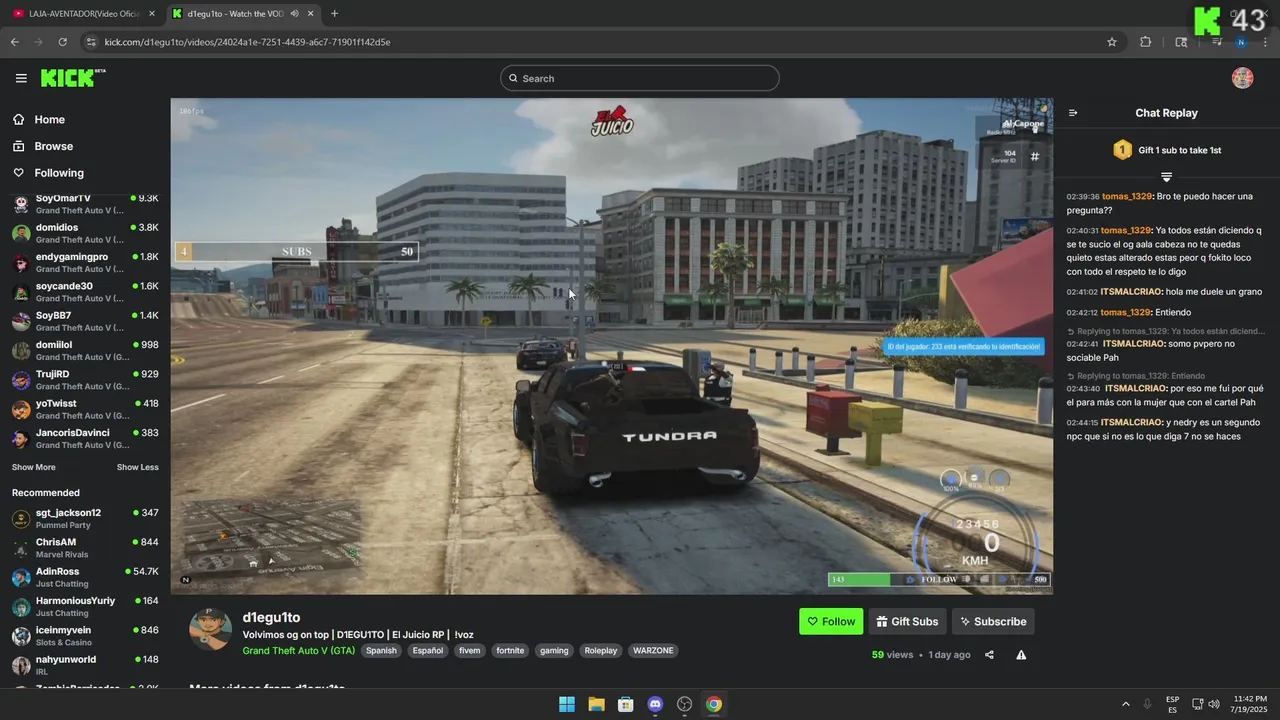Click the d1egu1to channel name
The height and width of the screenshot is (720, 1280).
[271, 618]
